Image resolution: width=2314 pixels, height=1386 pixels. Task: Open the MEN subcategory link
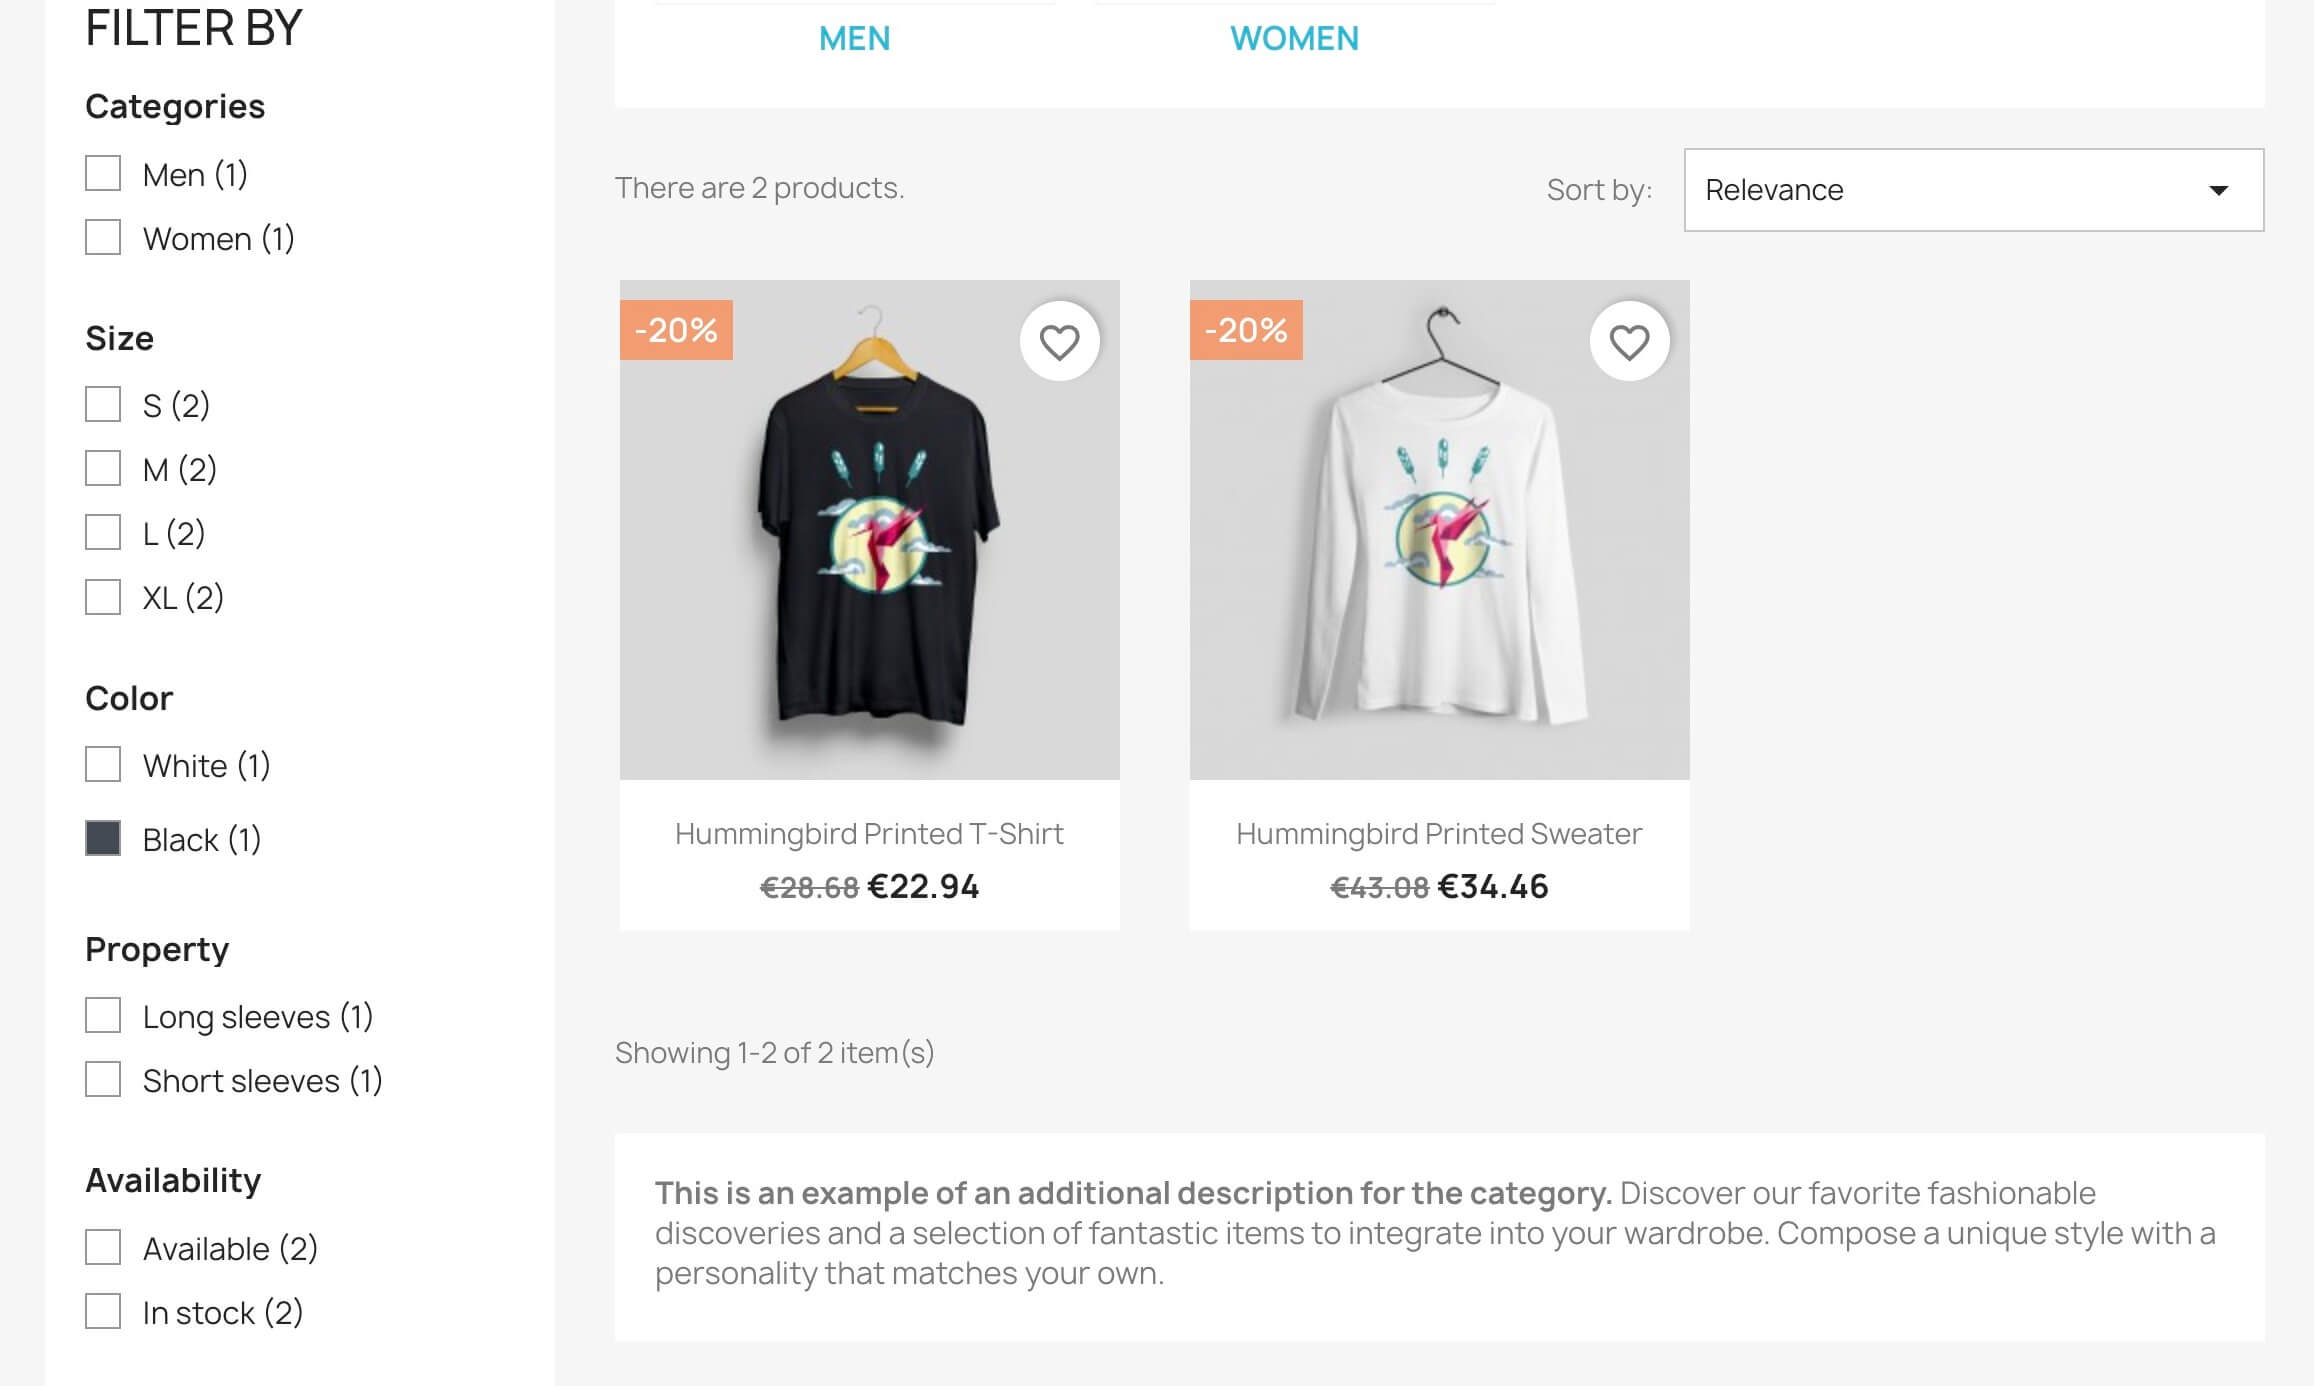tap(854, 38)
